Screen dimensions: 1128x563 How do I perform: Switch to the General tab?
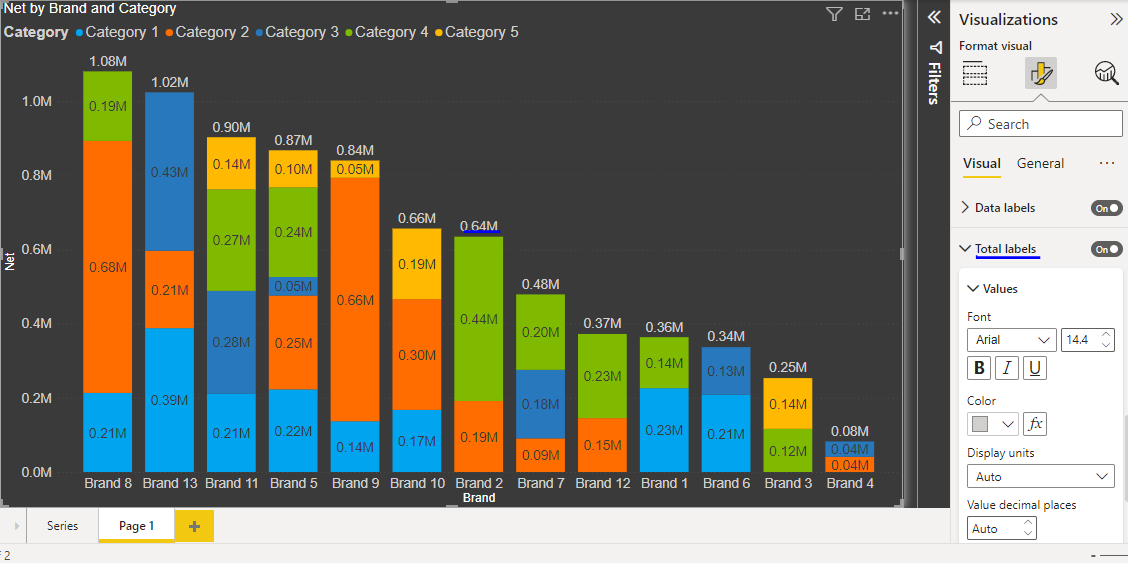point(1040,163)
